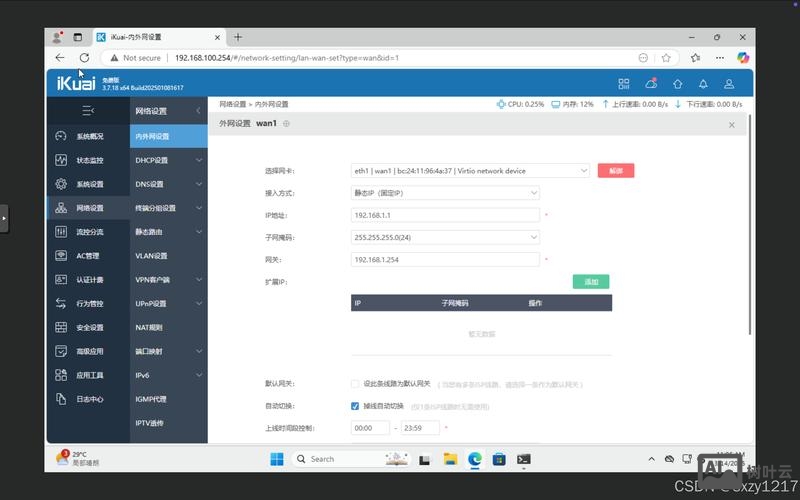Open a new browser tab
The width and height of the screenshot is (800, 500).
[238, 37]
